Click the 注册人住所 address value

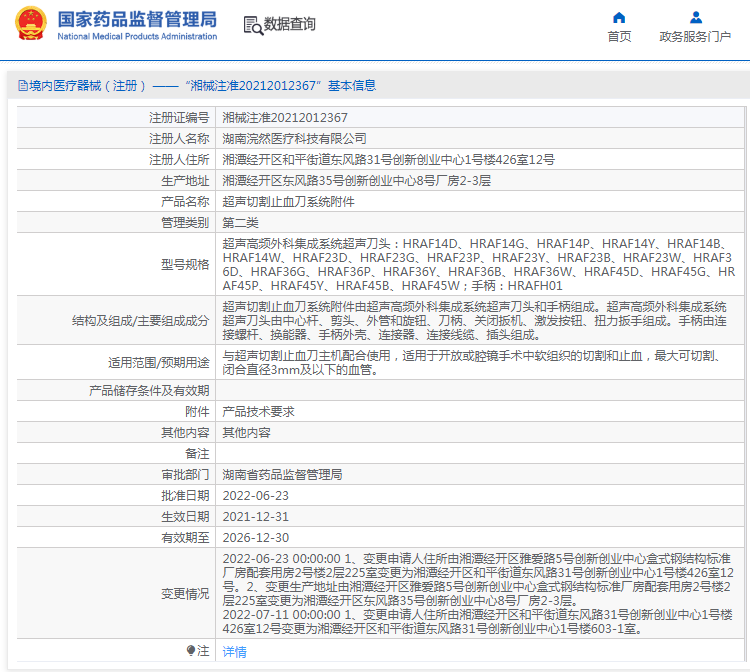click(388, 160)
